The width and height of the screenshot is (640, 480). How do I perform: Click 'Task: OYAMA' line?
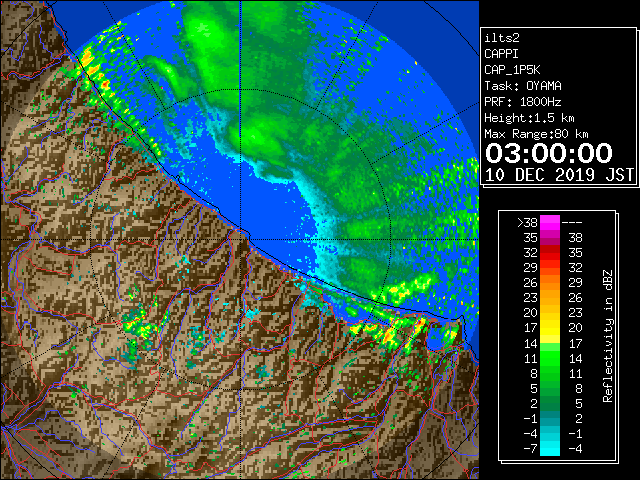(x=523, y=86)
